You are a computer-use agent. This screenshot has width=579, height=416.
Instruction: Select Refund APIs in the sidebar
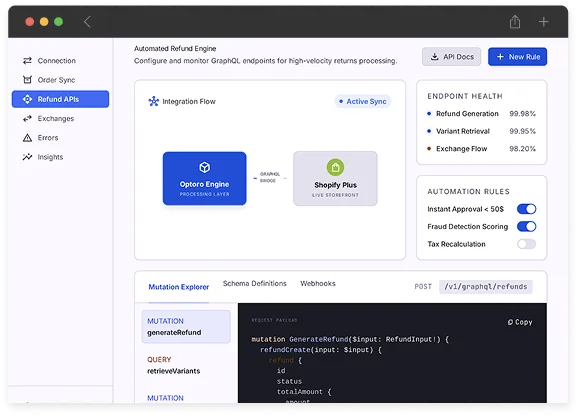coord(60,99)
